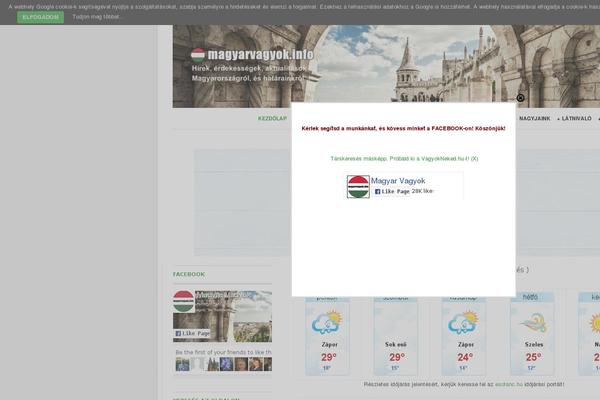This screenshot has height=400, width=600.
Task: Follow the VágyokNeked.hu promo link in the popup
Action: pos(404,158)
